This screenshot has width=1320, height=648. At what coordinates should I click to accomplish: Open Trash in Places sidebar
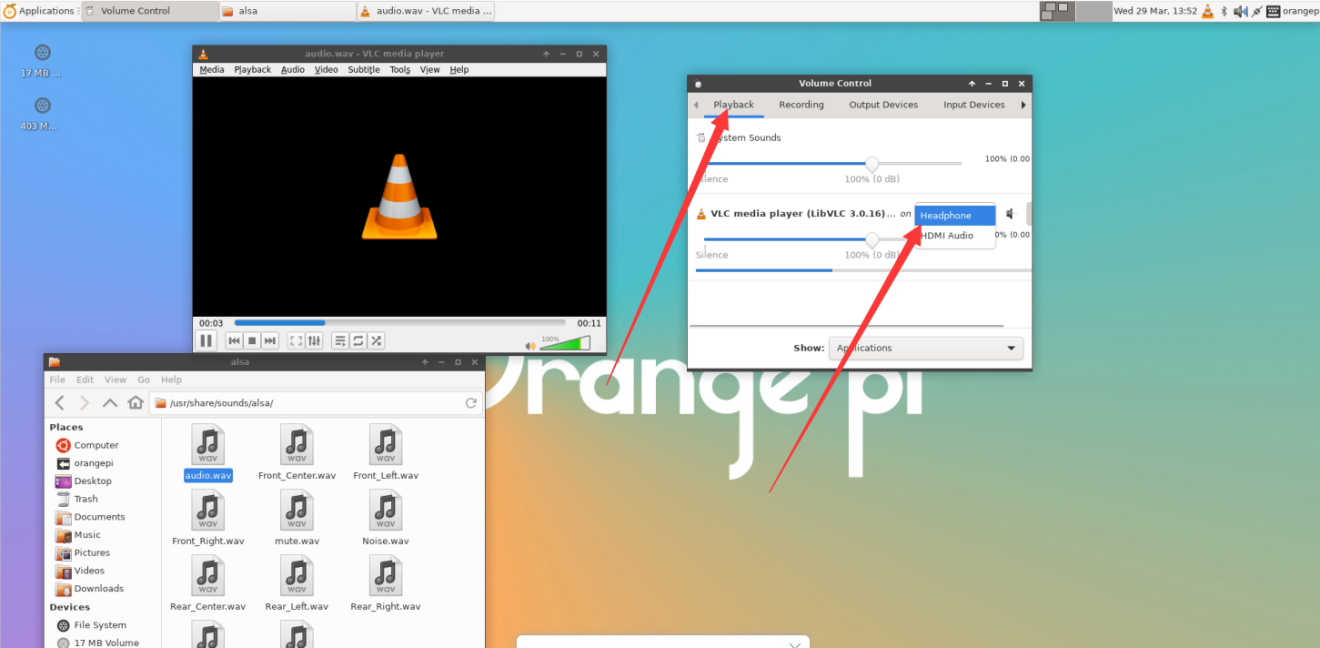point(86,499)
